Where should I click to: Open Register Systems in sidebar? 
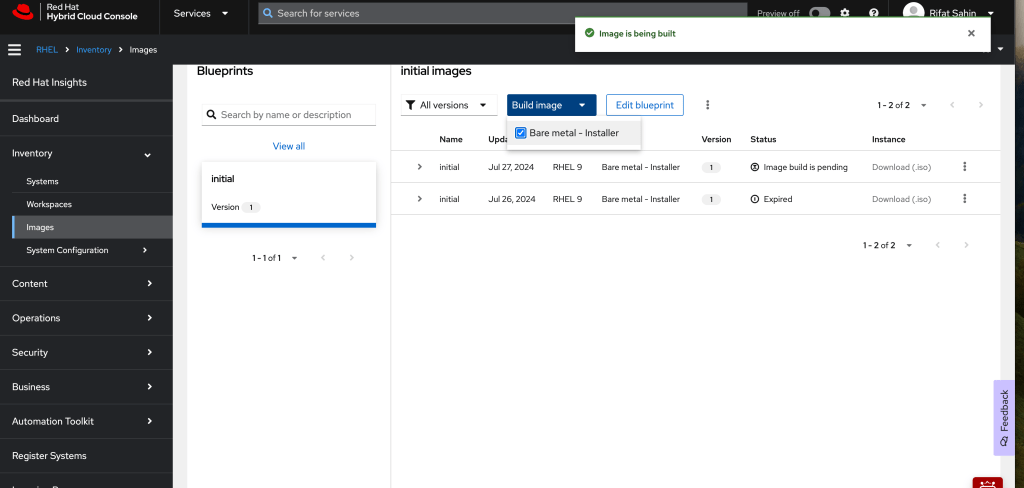(86, 456)
